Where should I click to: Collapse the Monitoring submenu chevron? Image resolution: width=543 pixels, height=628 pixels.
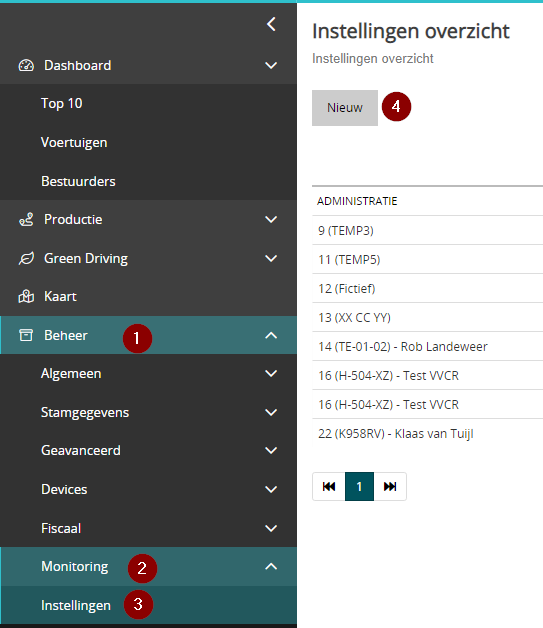point(271,566)
